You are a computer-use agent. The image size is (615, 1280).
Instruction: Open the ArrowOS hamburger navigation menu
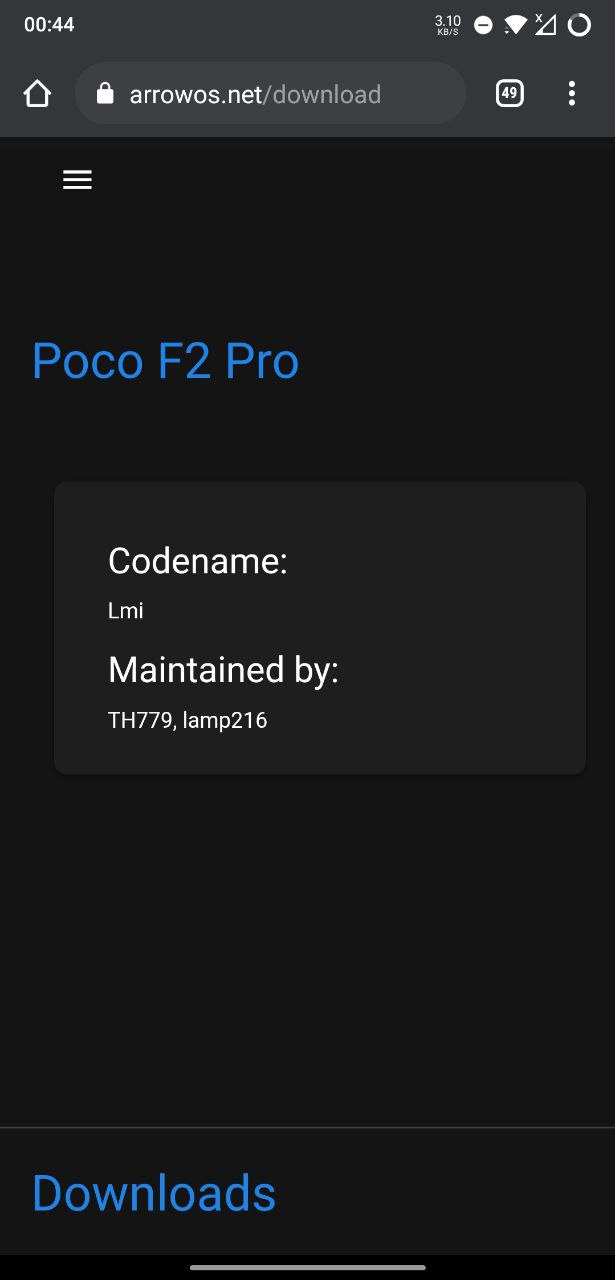coord(77,179)
